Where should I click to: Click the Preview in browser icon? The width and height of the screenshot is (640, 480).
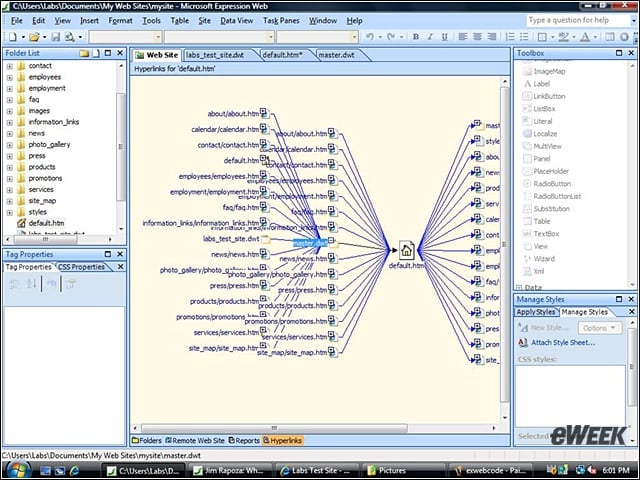point(70,37)
